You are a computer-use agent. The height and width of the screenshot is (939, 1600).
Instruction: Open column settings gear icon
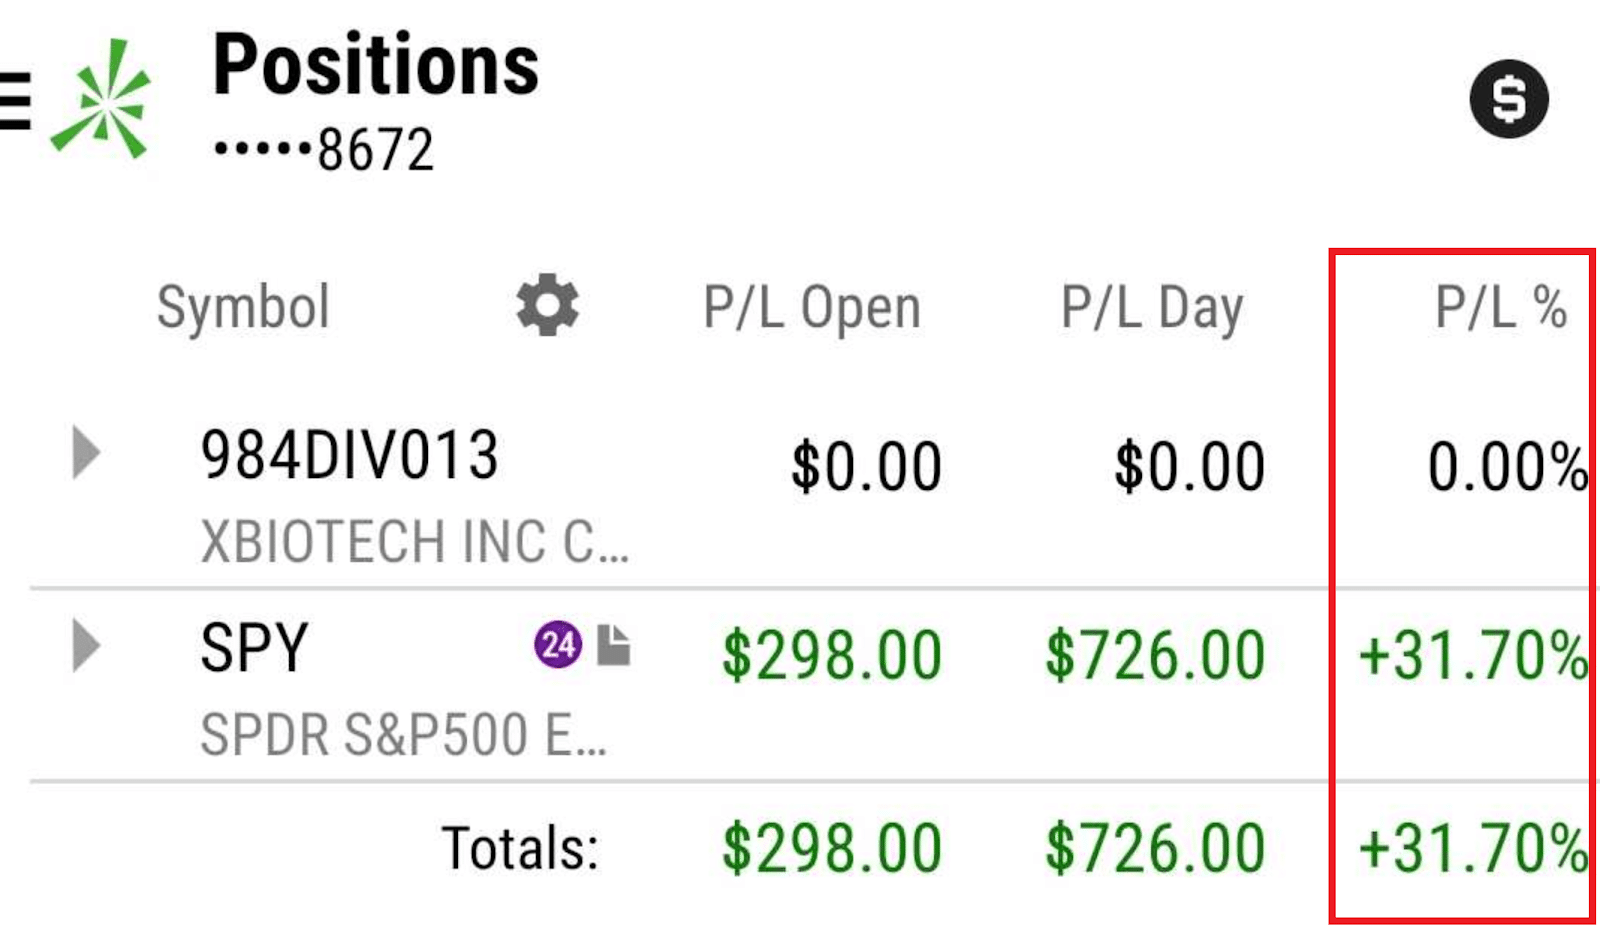coord(547,305)
